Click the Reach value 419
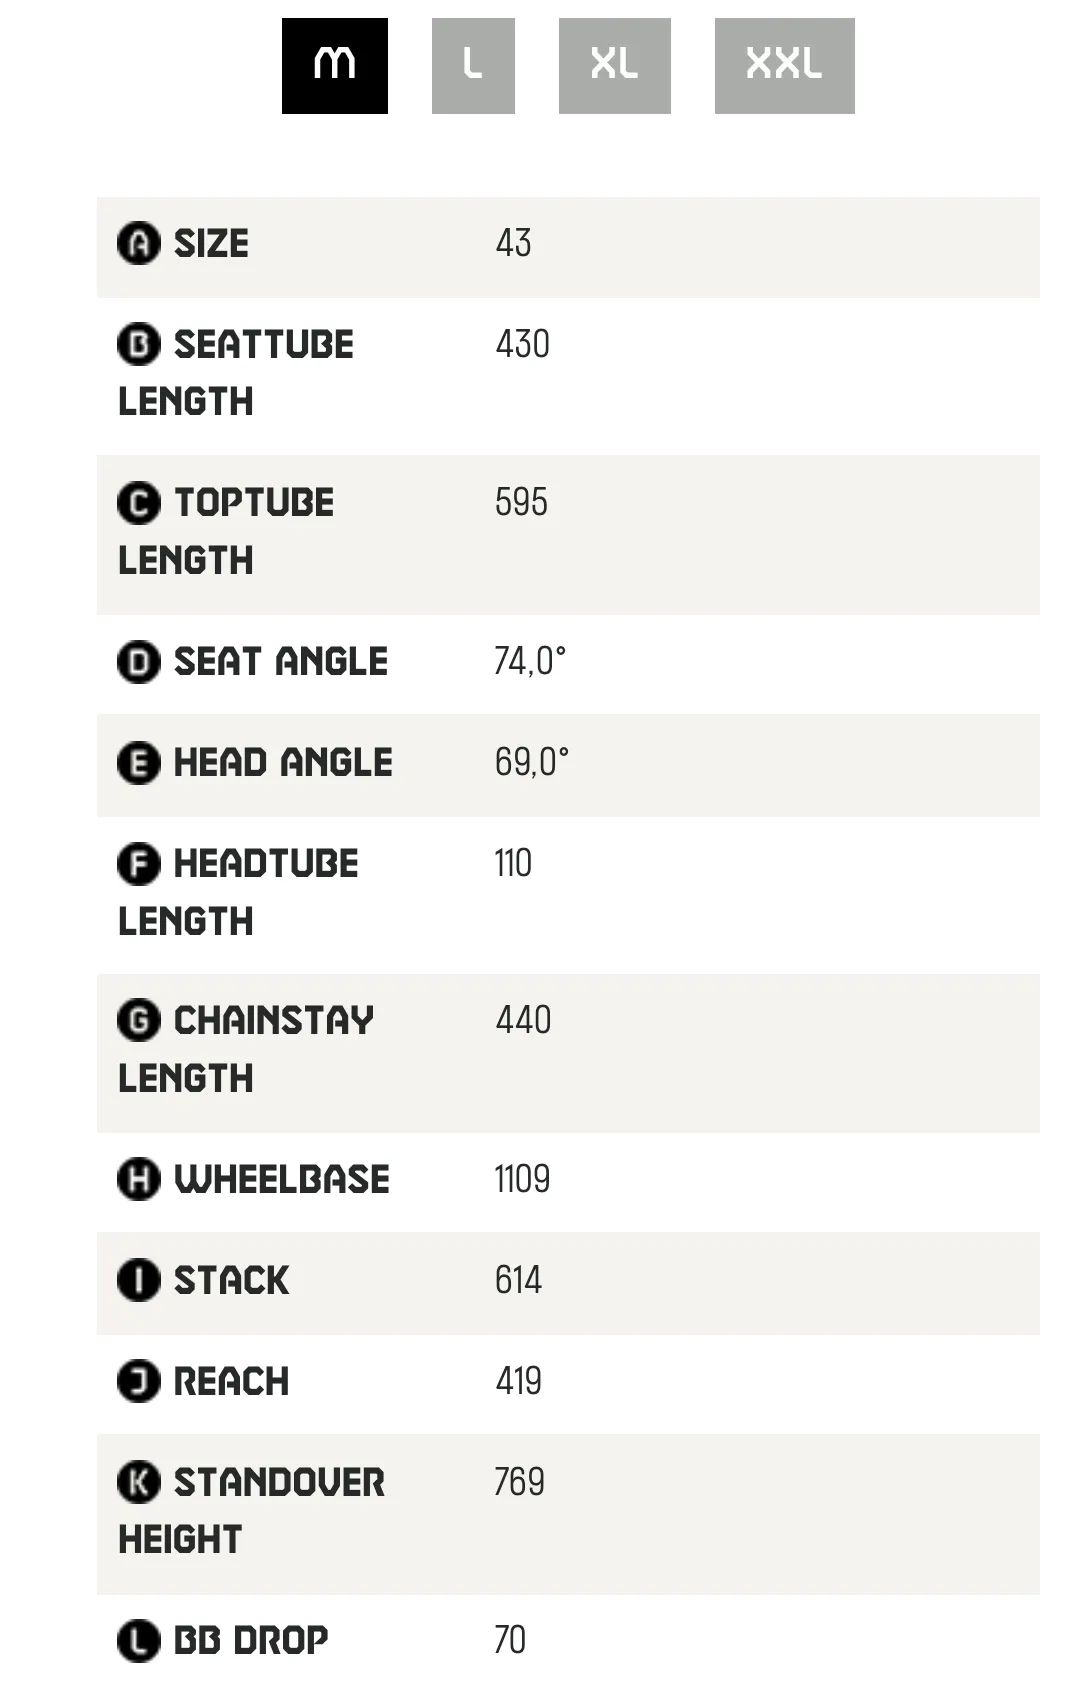 click(518, 1382)
